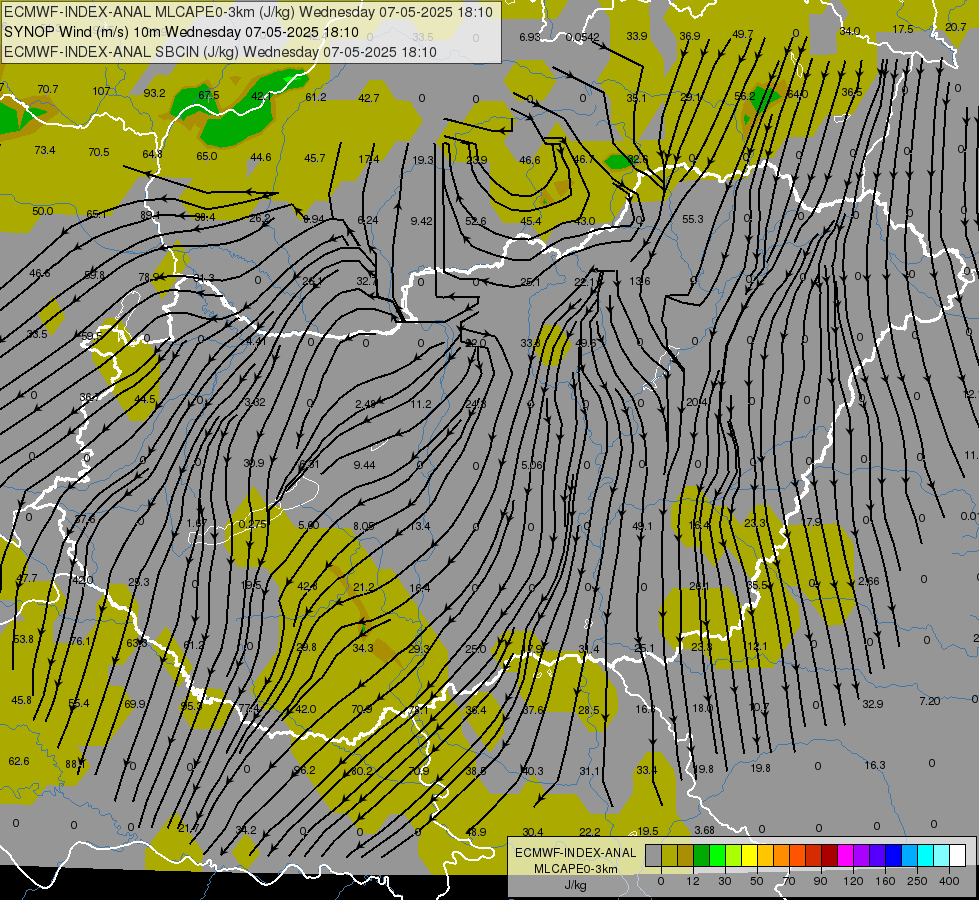
Task: Click the grid value 49.7
Action: [742, 34]
